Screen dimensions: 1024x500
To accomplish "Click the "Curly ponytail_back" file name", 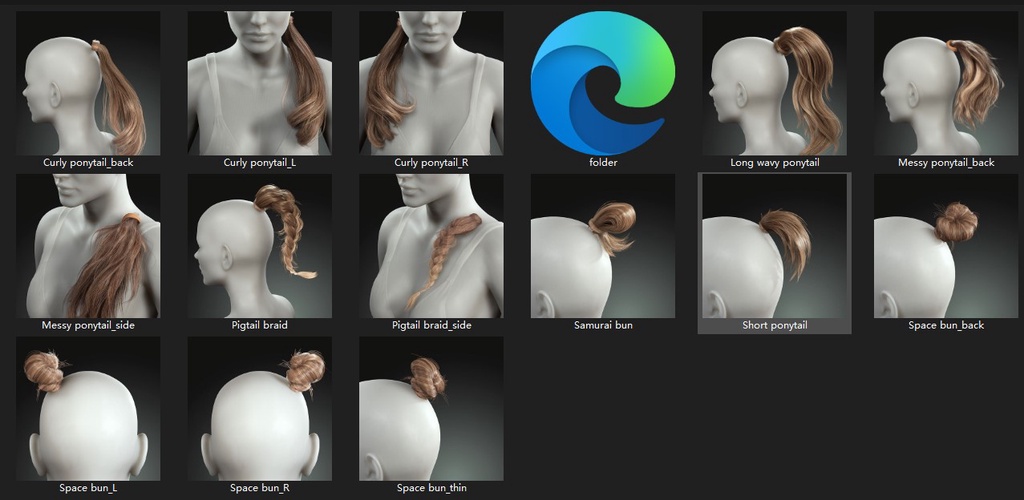I will coord(88,163).
